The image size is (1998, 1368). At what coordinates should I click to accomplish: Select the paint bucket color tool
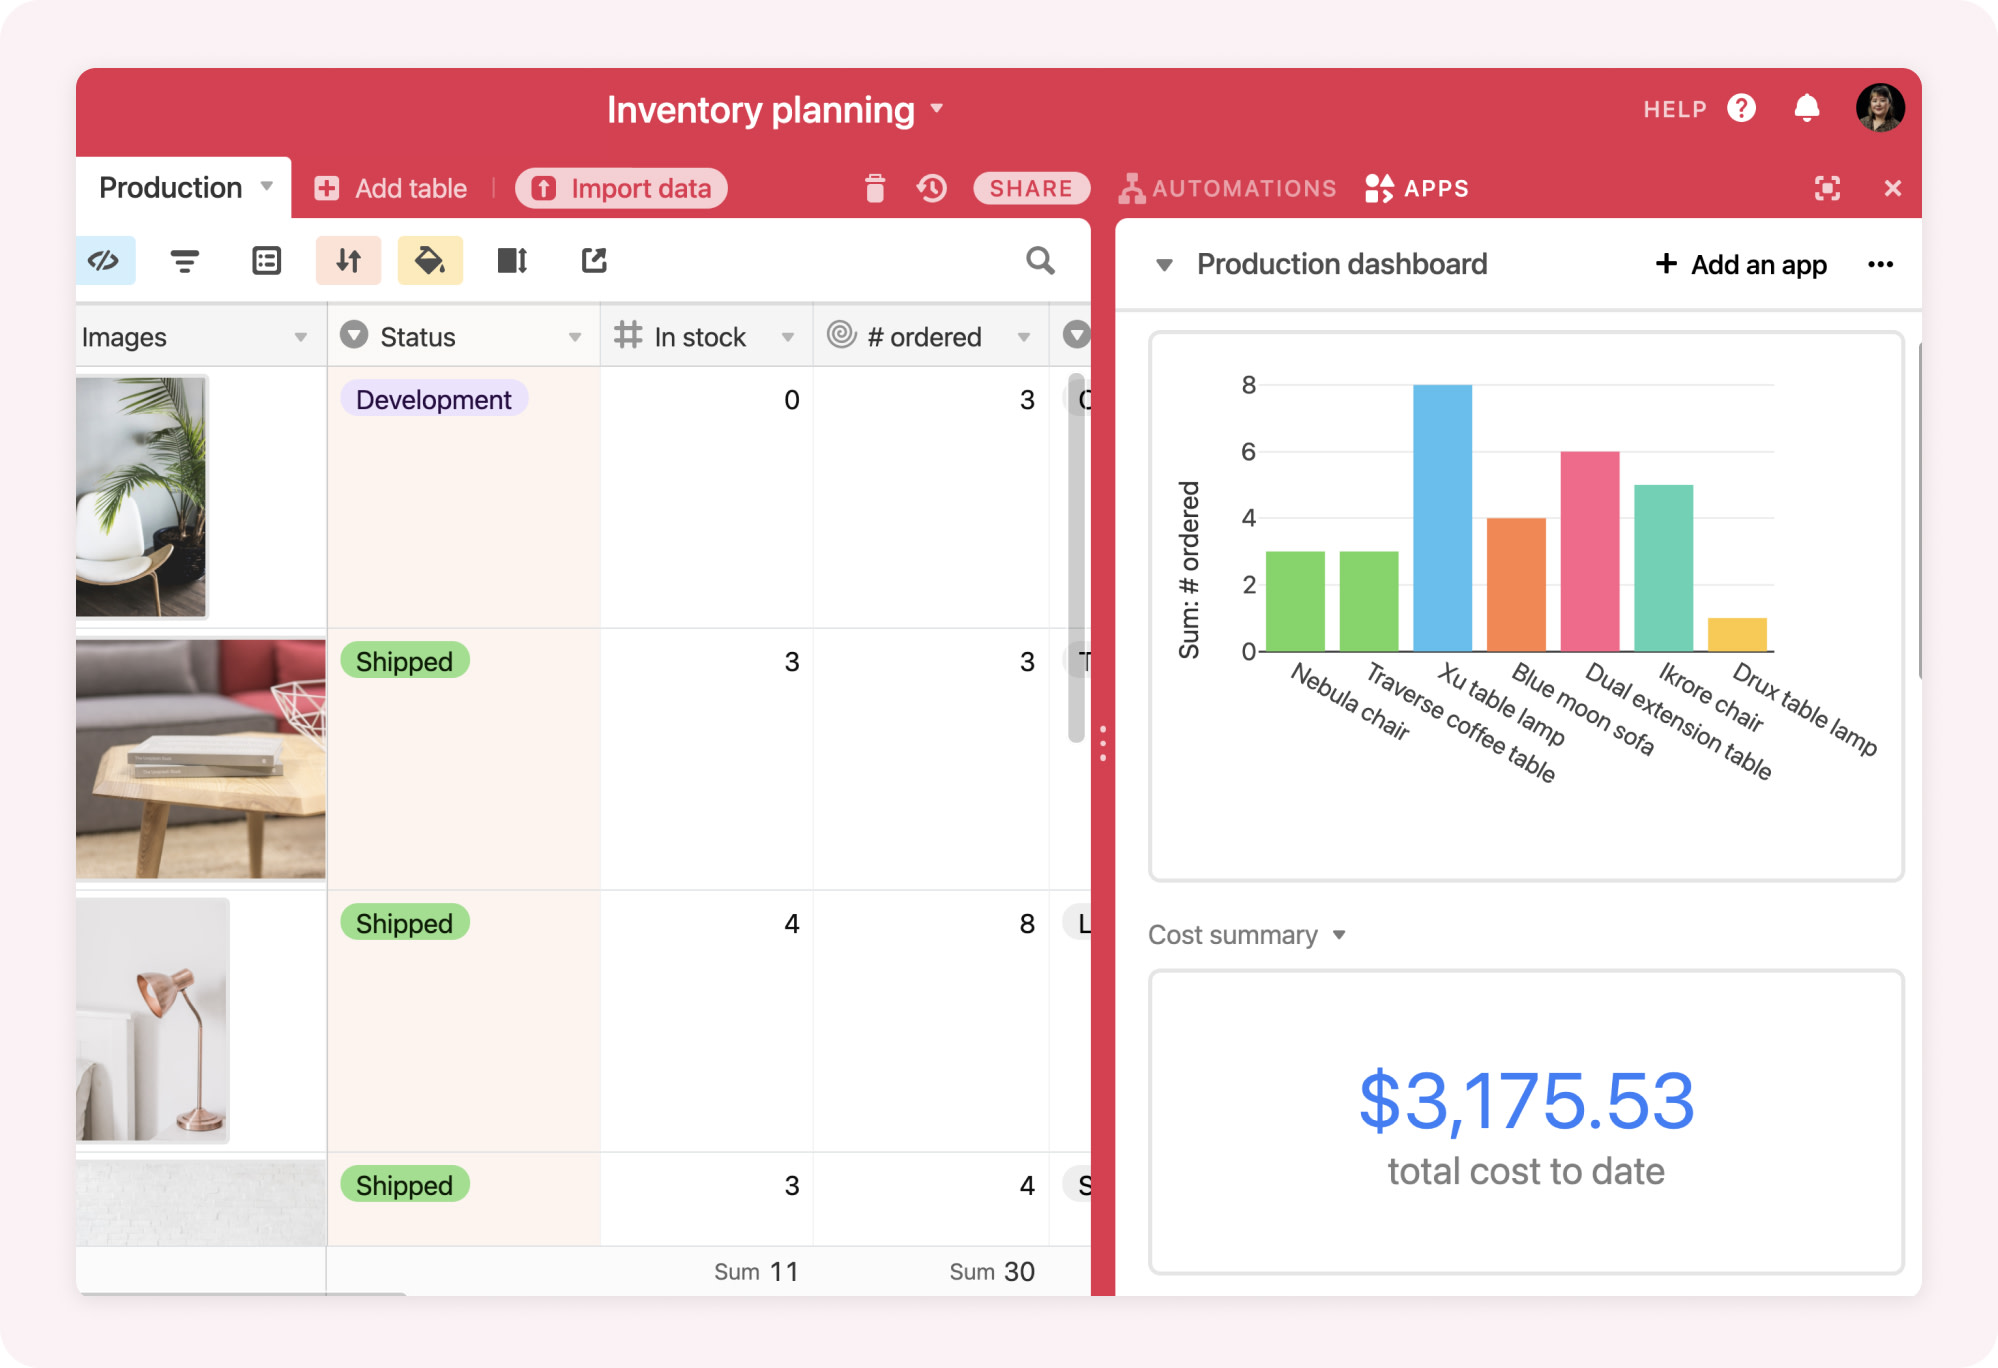pos(430,260)
